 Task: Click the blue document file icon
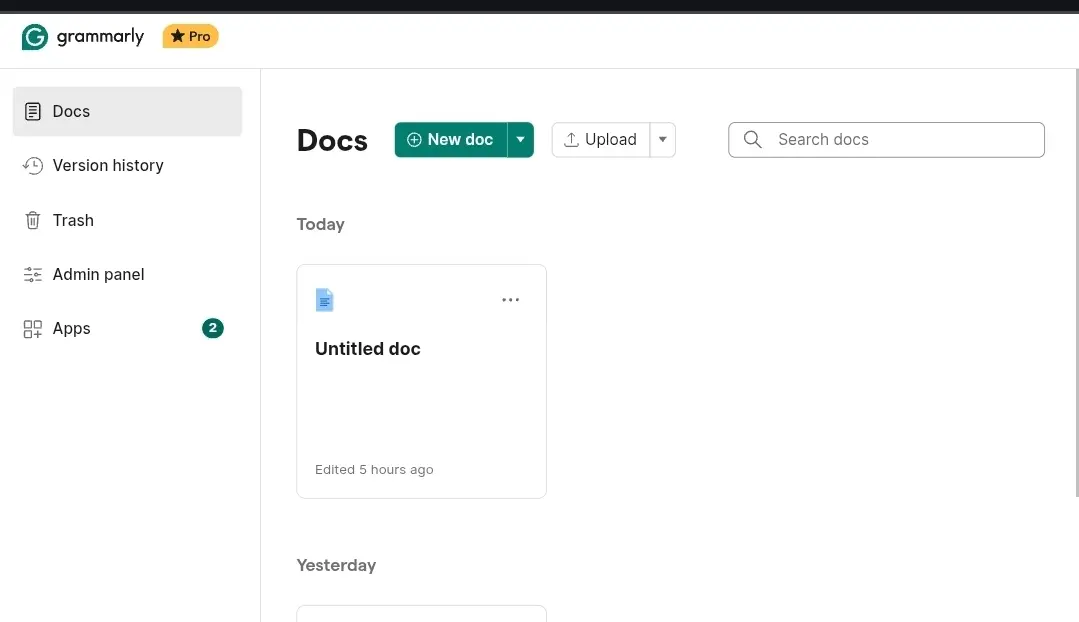324,300
